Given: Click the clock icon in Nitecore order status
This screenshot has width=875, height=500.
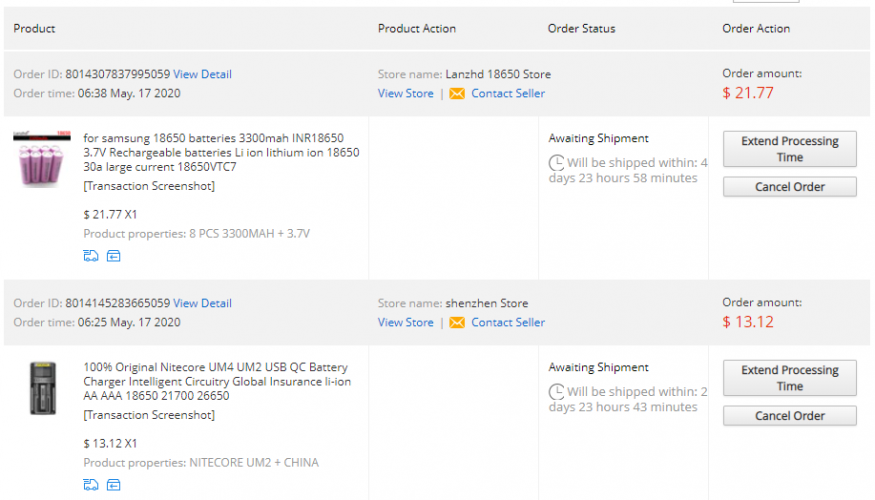Looking at the screenshot, I should (x=556, y=391).
